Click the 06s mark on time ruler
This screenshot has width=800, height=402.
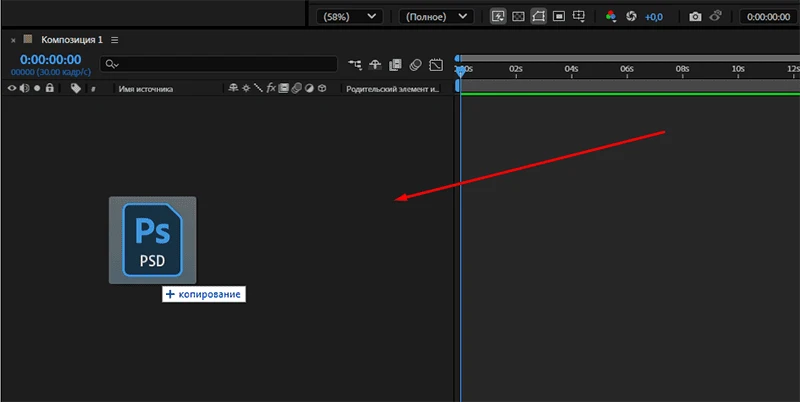coord(627,69)
